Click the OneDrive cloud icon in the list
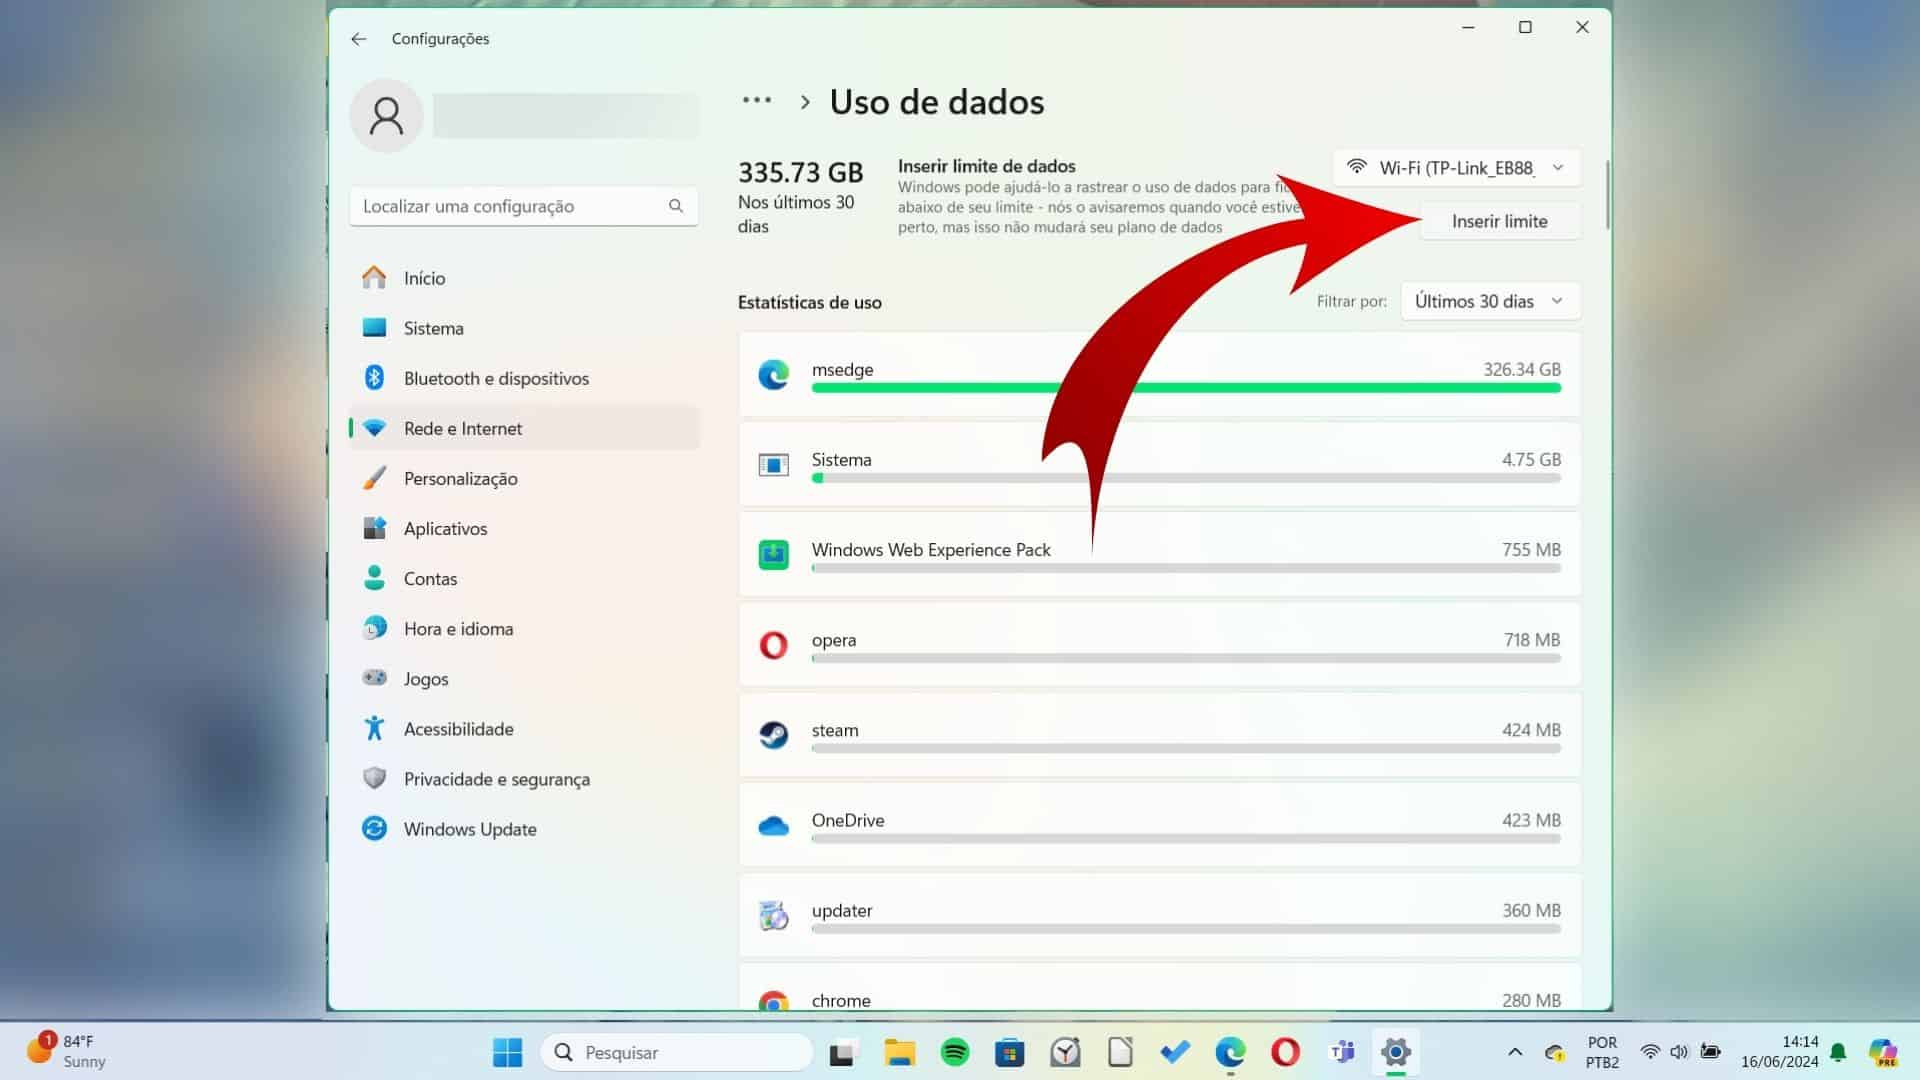 click(x=774, y=825)
